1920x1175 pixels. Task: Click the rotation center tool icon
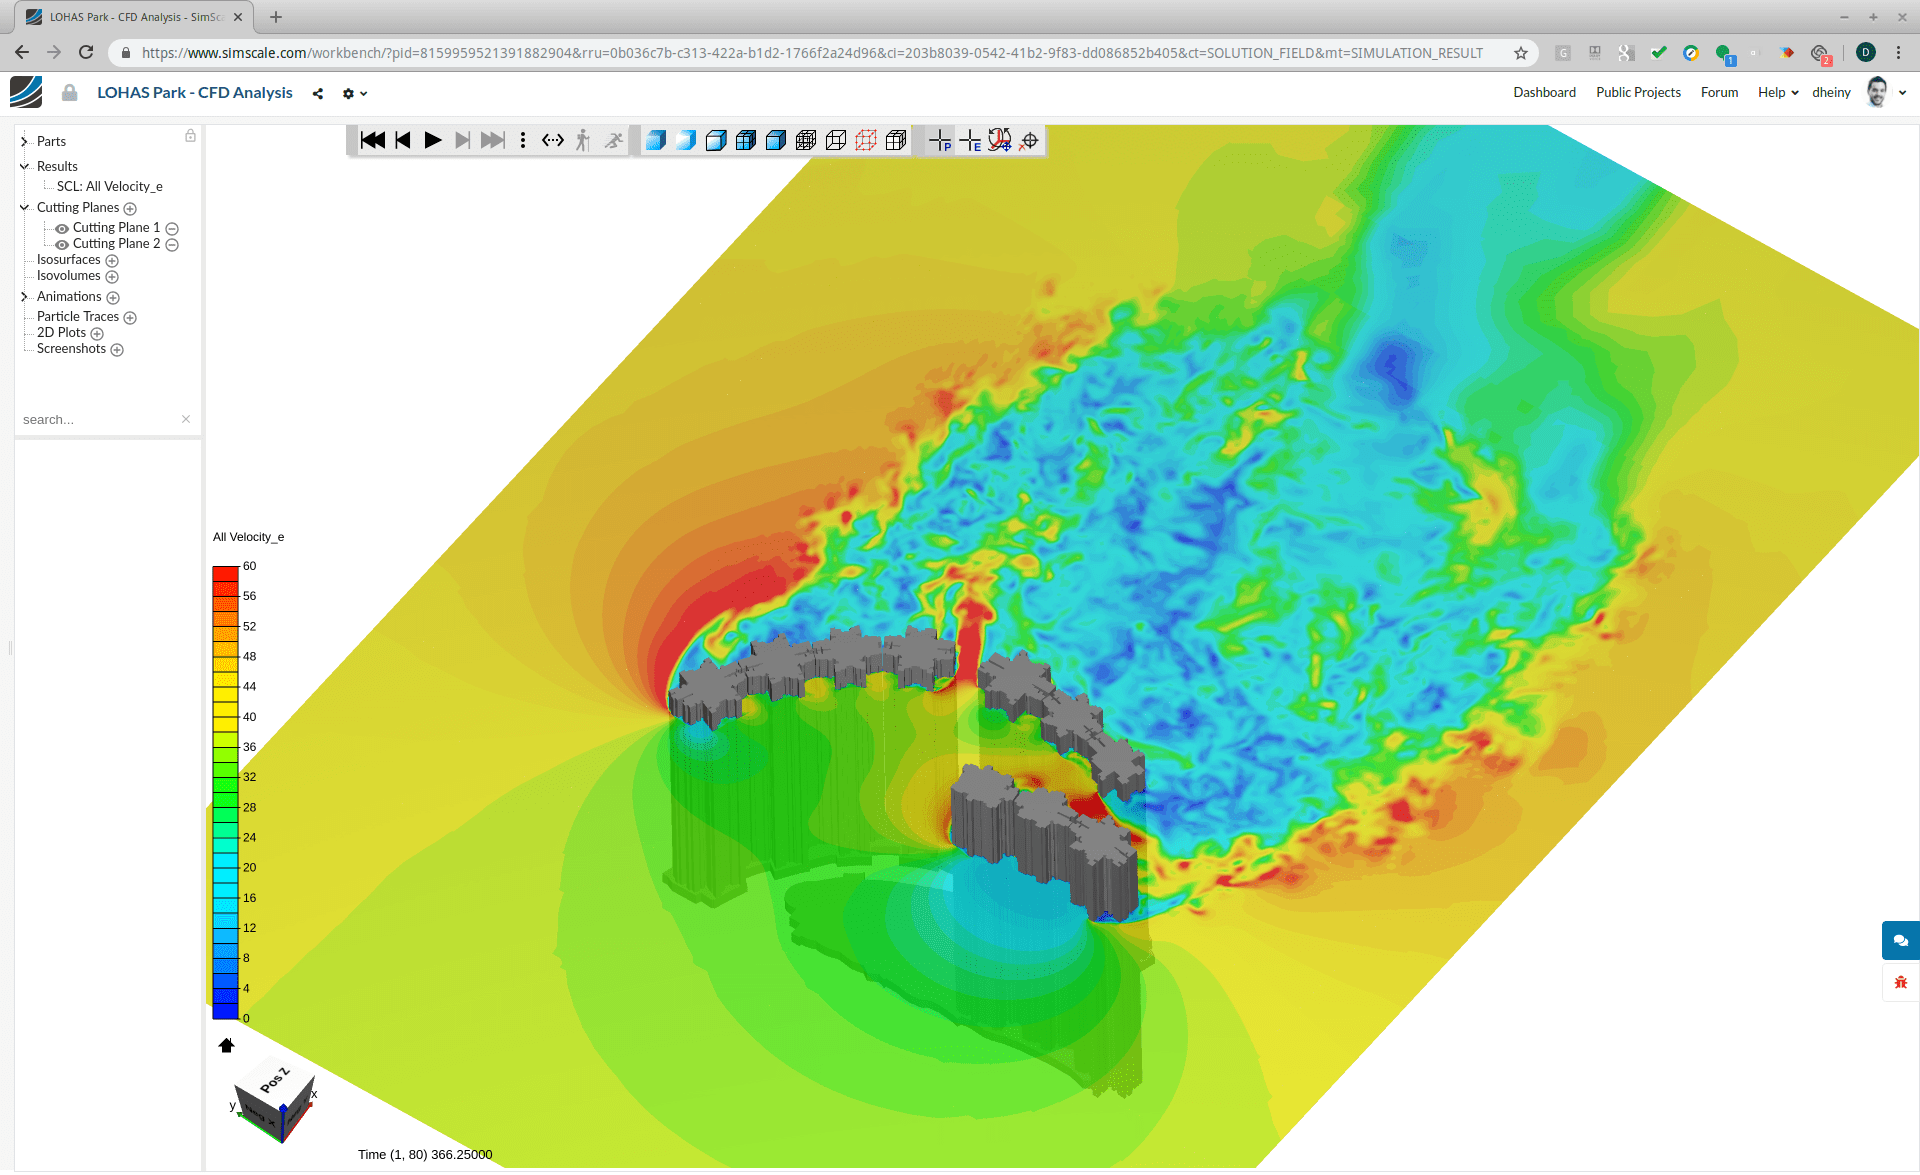click(x=1000, y=140)
